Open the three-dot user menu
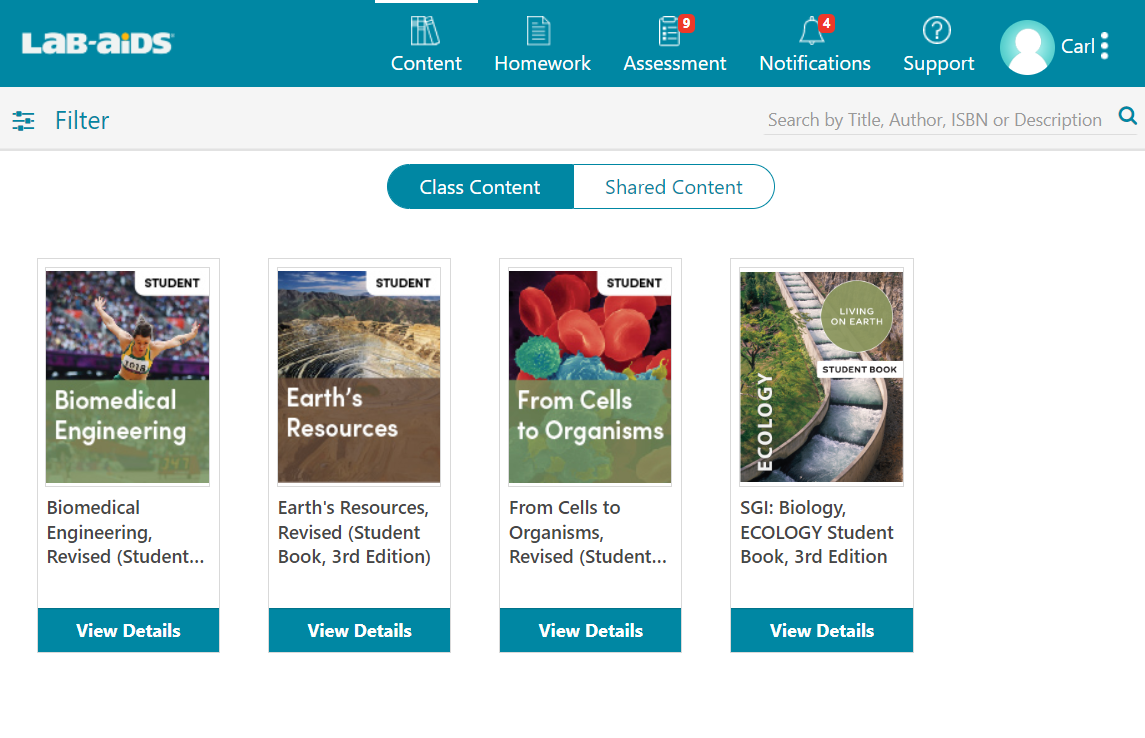Screen dimensions: 1145x738 [x=1104, y=46]
